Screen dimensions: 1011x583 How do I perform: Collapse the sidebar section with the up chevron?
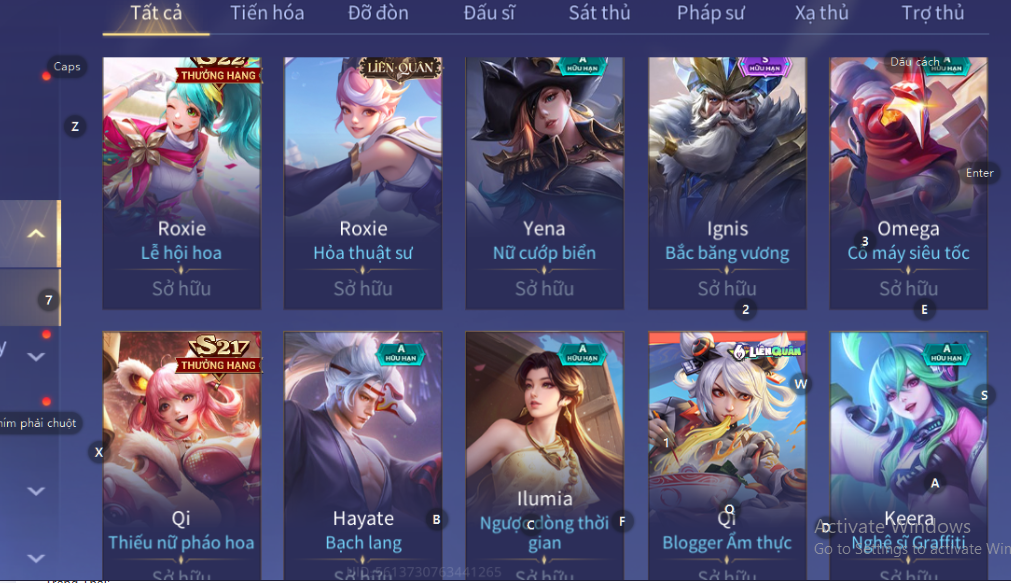point(36,233)
